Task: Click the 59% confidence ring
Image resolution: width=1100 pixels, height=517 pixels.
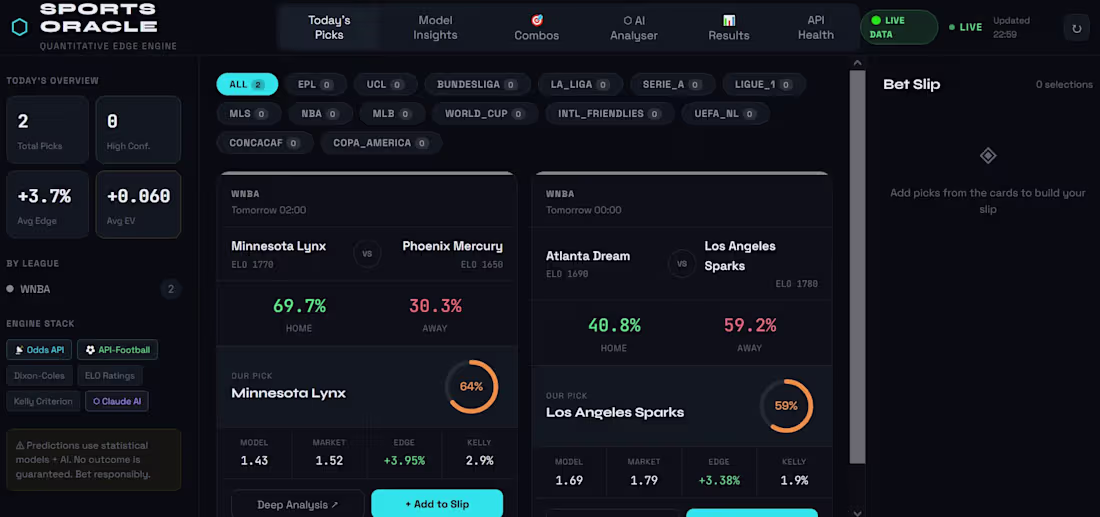Action: (x=786, y=405)
